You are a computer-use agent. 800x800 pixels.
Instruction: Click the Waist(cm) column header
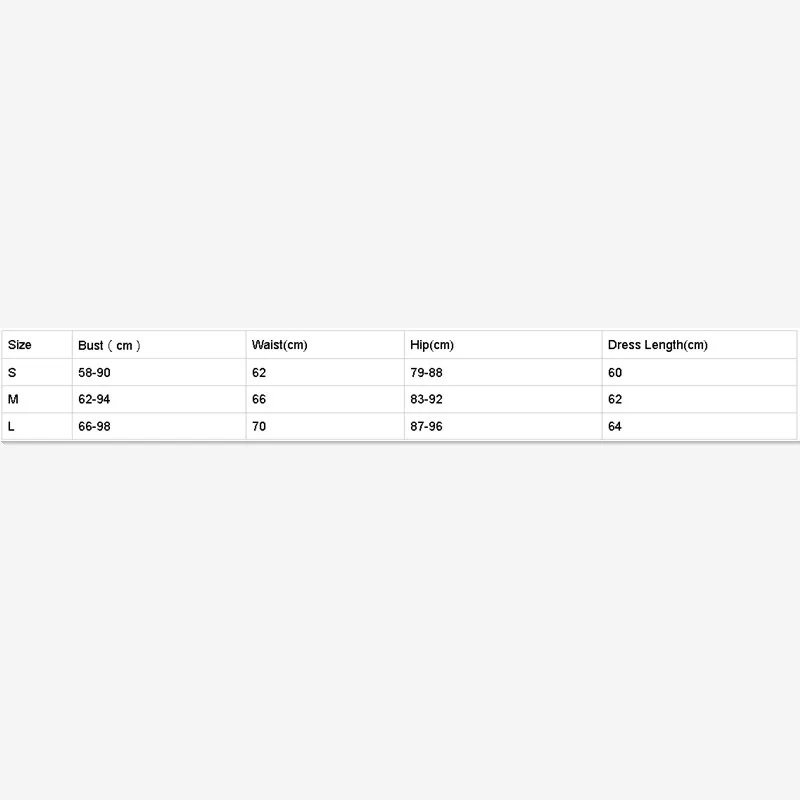click(x=325, y=345)
